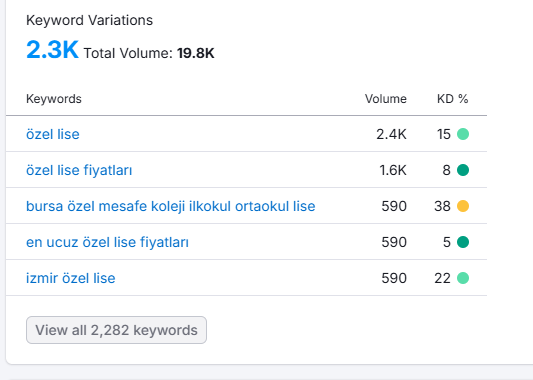The image size is (533, 380).
Task: Click the Volume column header
Action: coord(386,99)
